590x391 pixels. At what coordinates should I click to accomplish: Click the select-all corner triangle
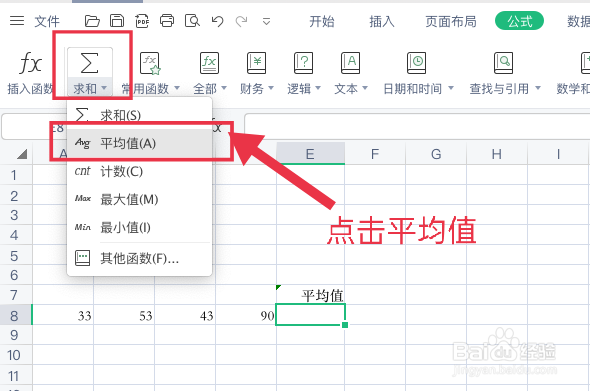coord(22,154)
